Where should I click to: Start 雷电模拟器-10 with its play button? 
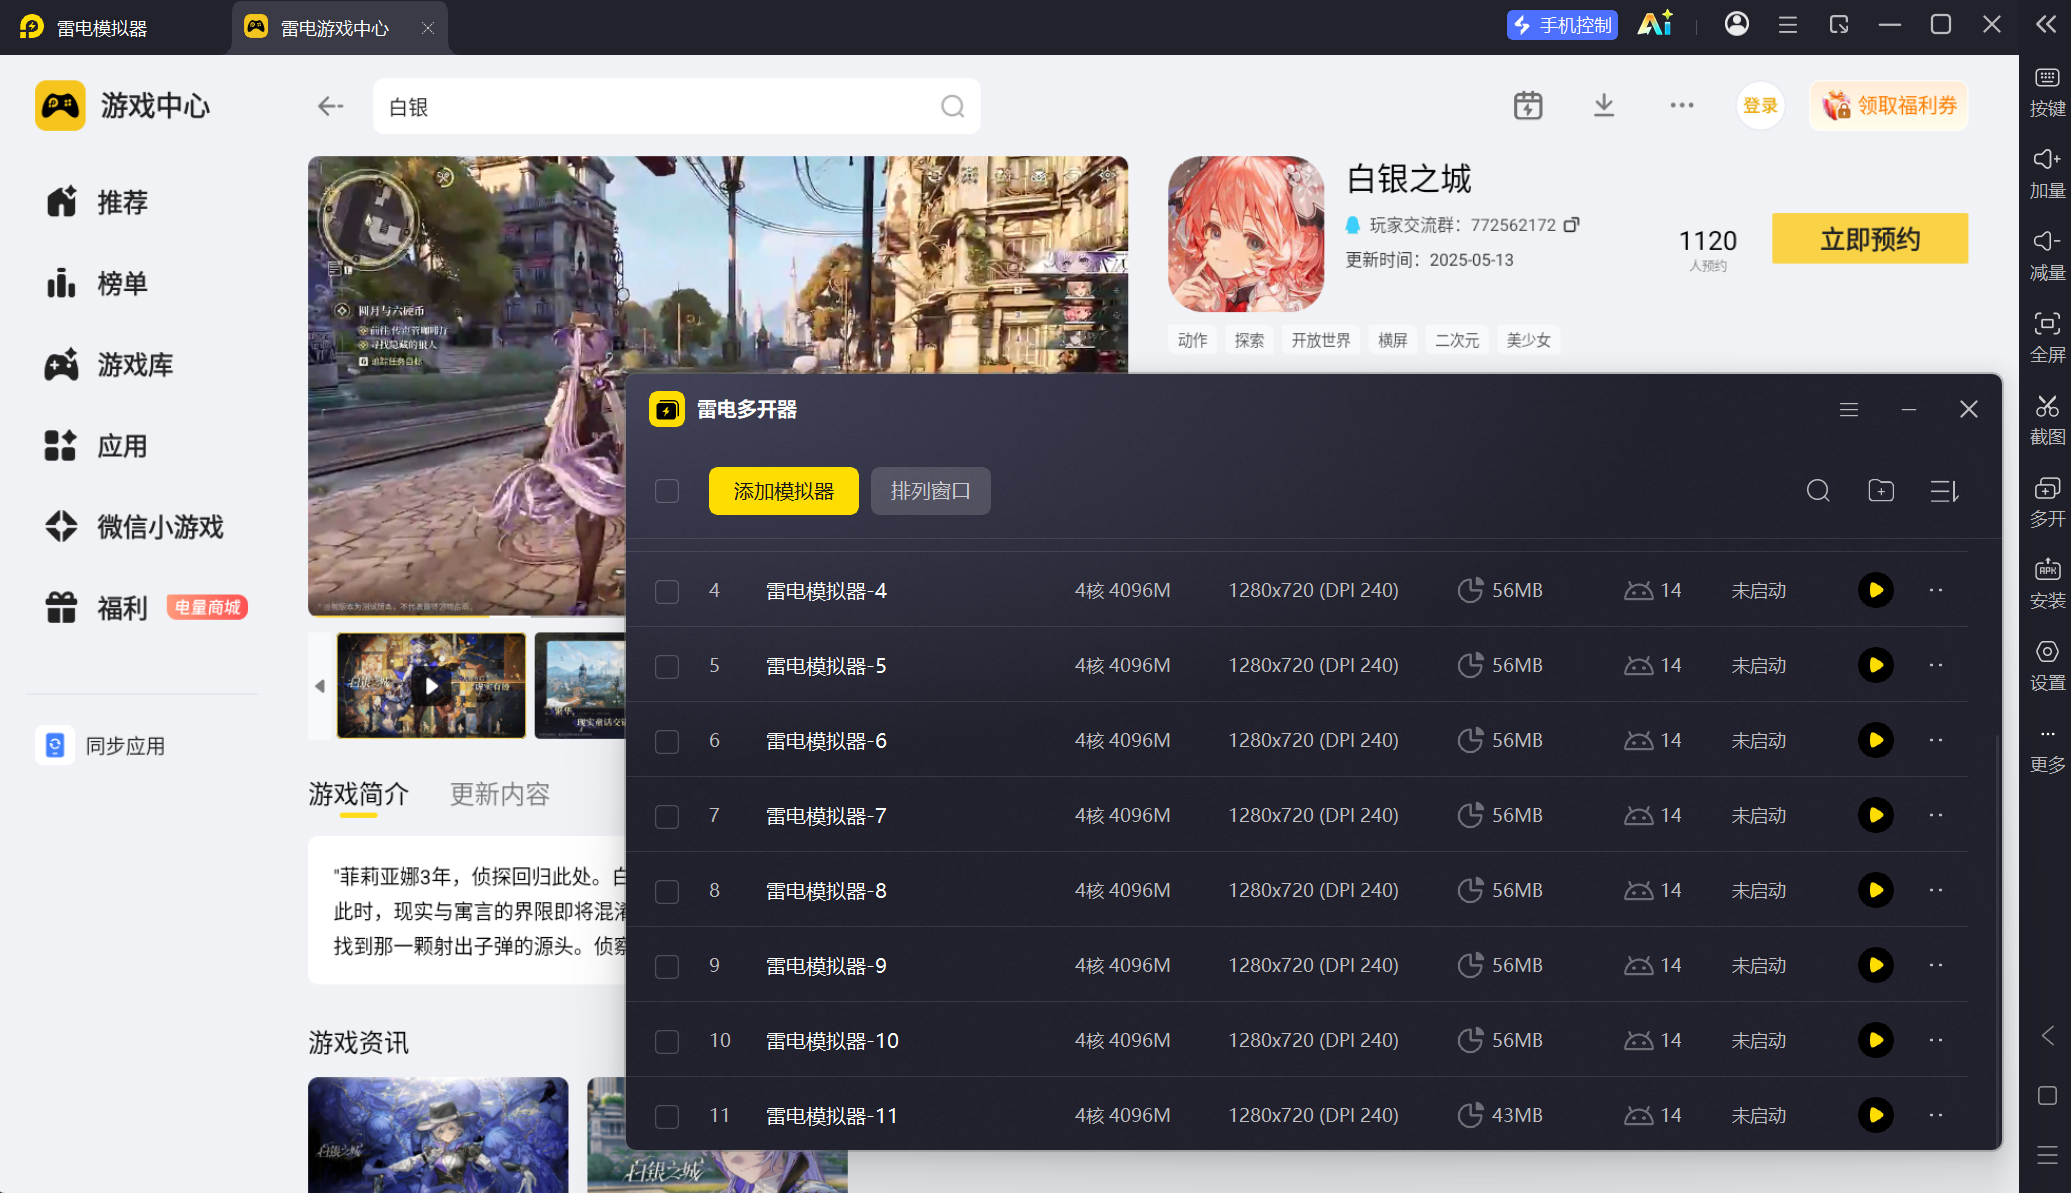click(x=1876, y=1040)
